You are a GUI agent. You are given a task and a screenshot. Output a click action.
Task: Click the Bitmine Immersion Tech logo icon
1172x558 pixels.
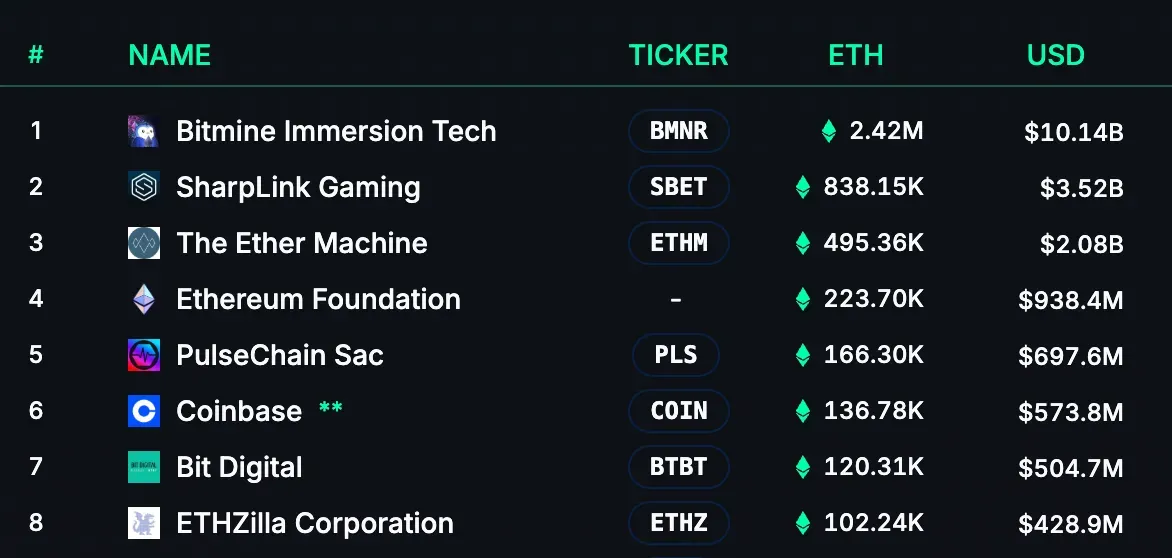point(144,131)
